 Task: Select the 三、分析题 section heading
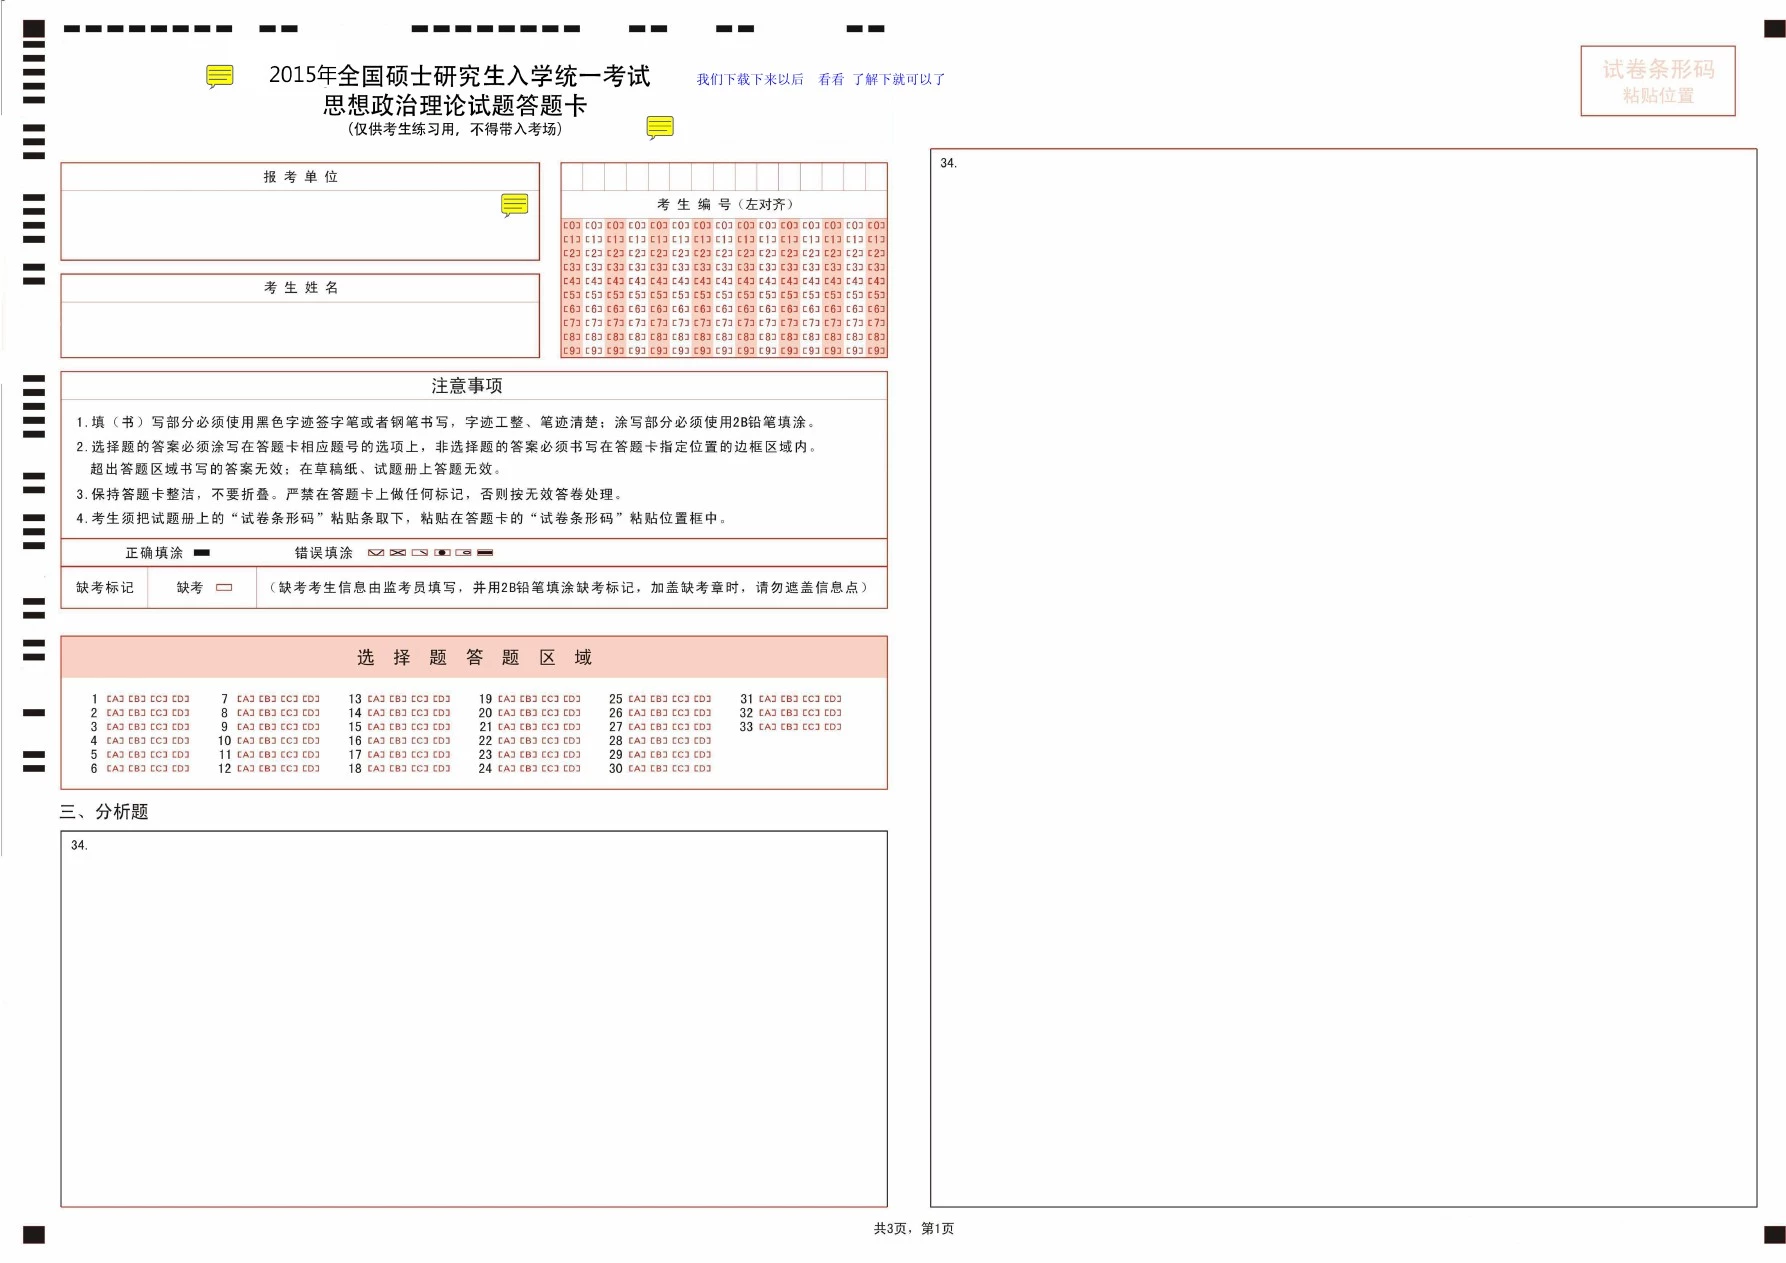pos(104,812)
